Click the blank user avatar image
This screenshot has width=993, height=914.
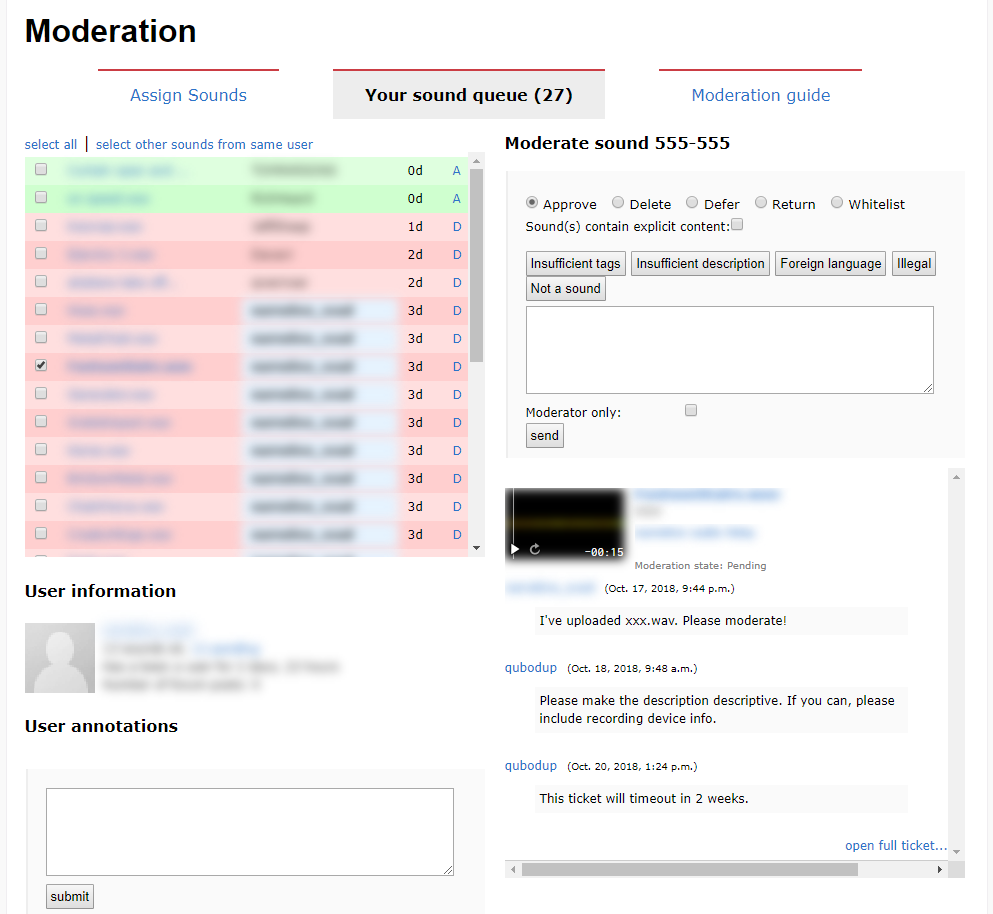pos(59,657)
